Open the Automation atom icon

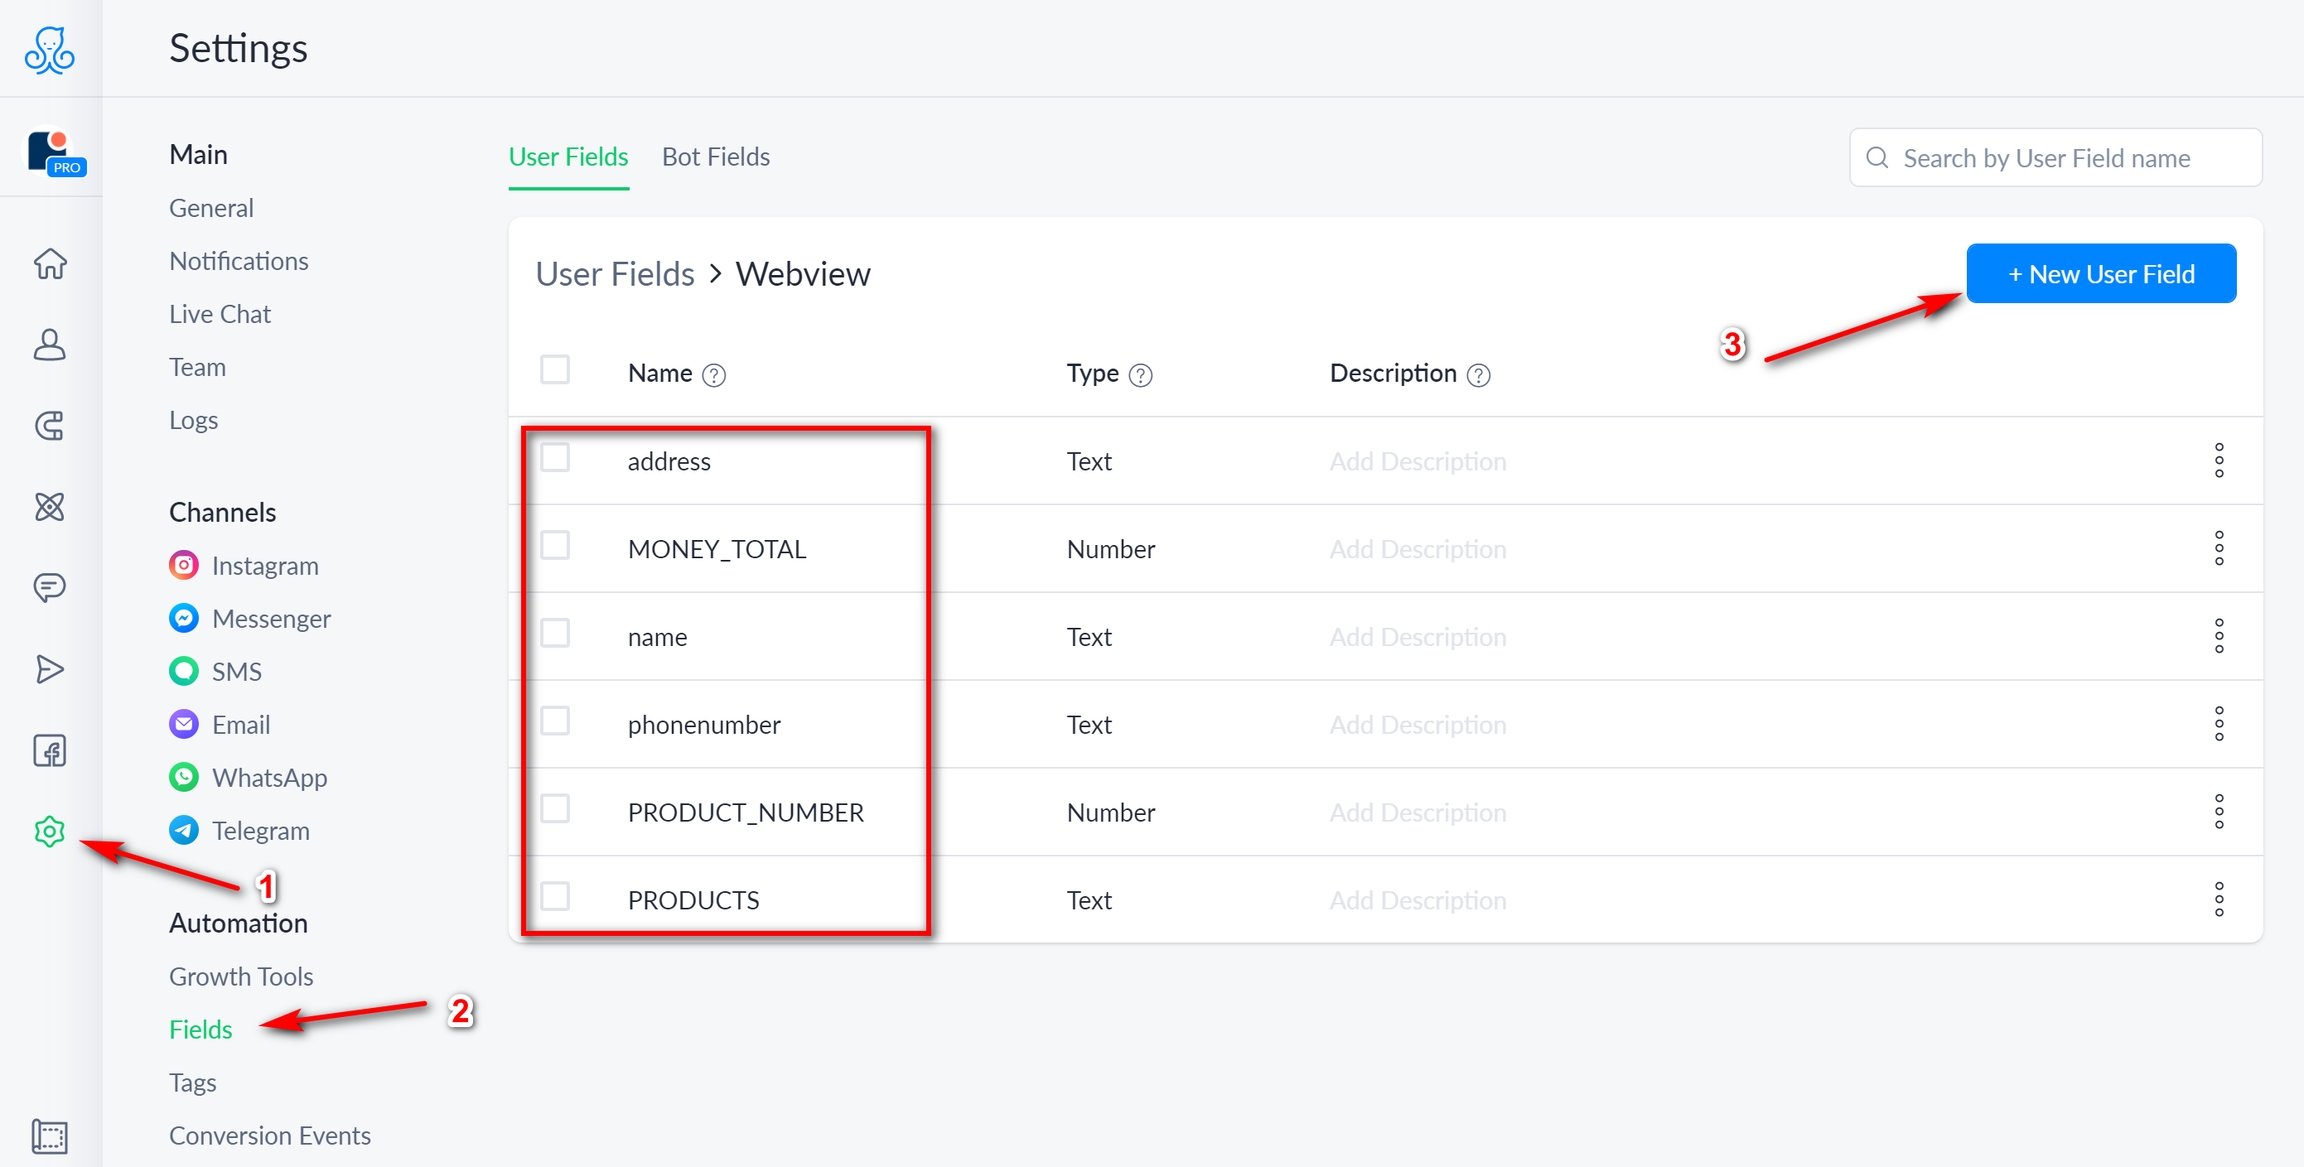[50, 507]
